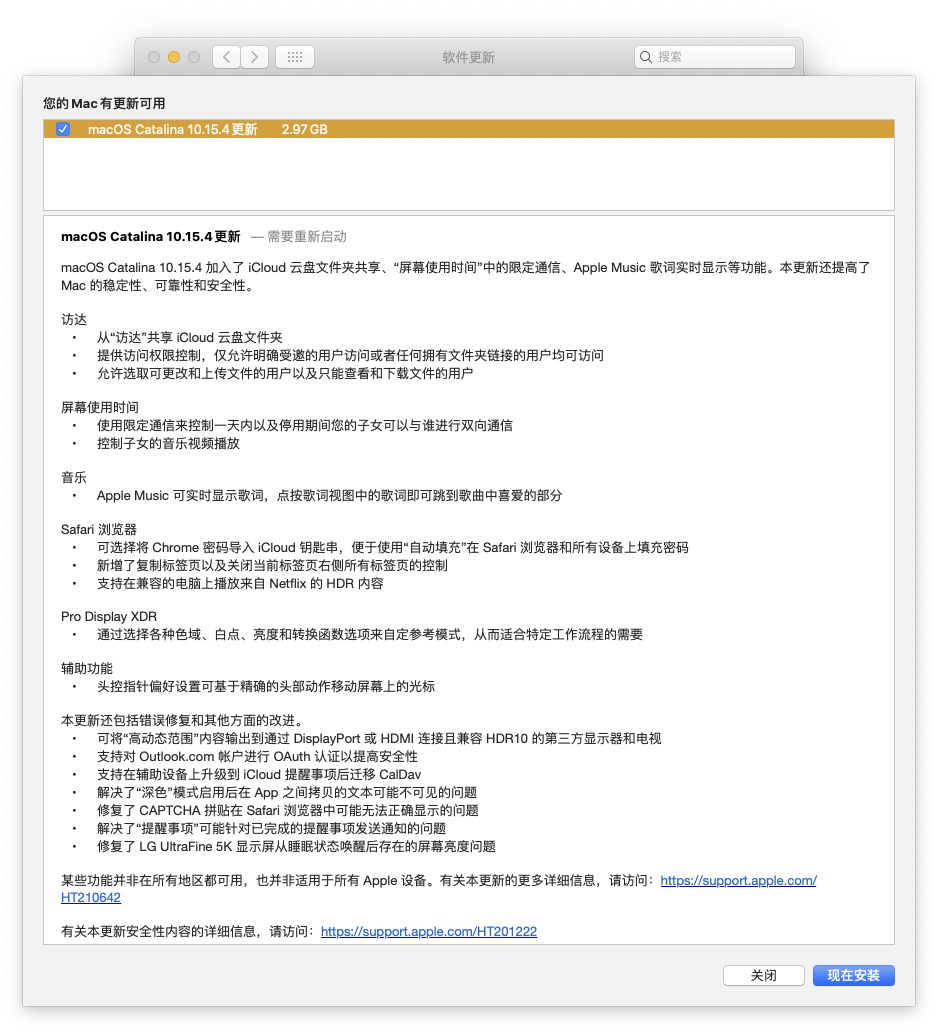Click the back arrow in the toolbar
The image size is (938, 1033).
[x=226, y=57]
